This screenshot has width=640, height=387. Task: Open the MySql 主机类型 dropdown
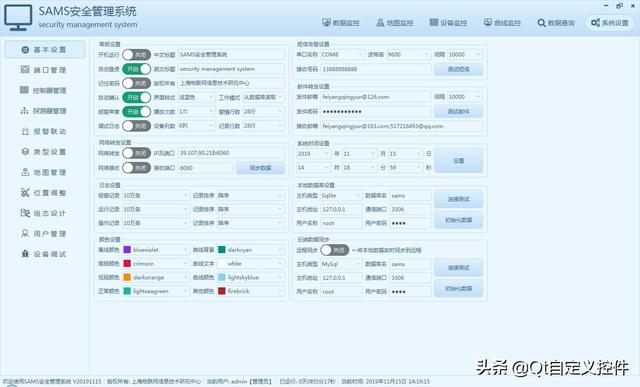point(341,264)
